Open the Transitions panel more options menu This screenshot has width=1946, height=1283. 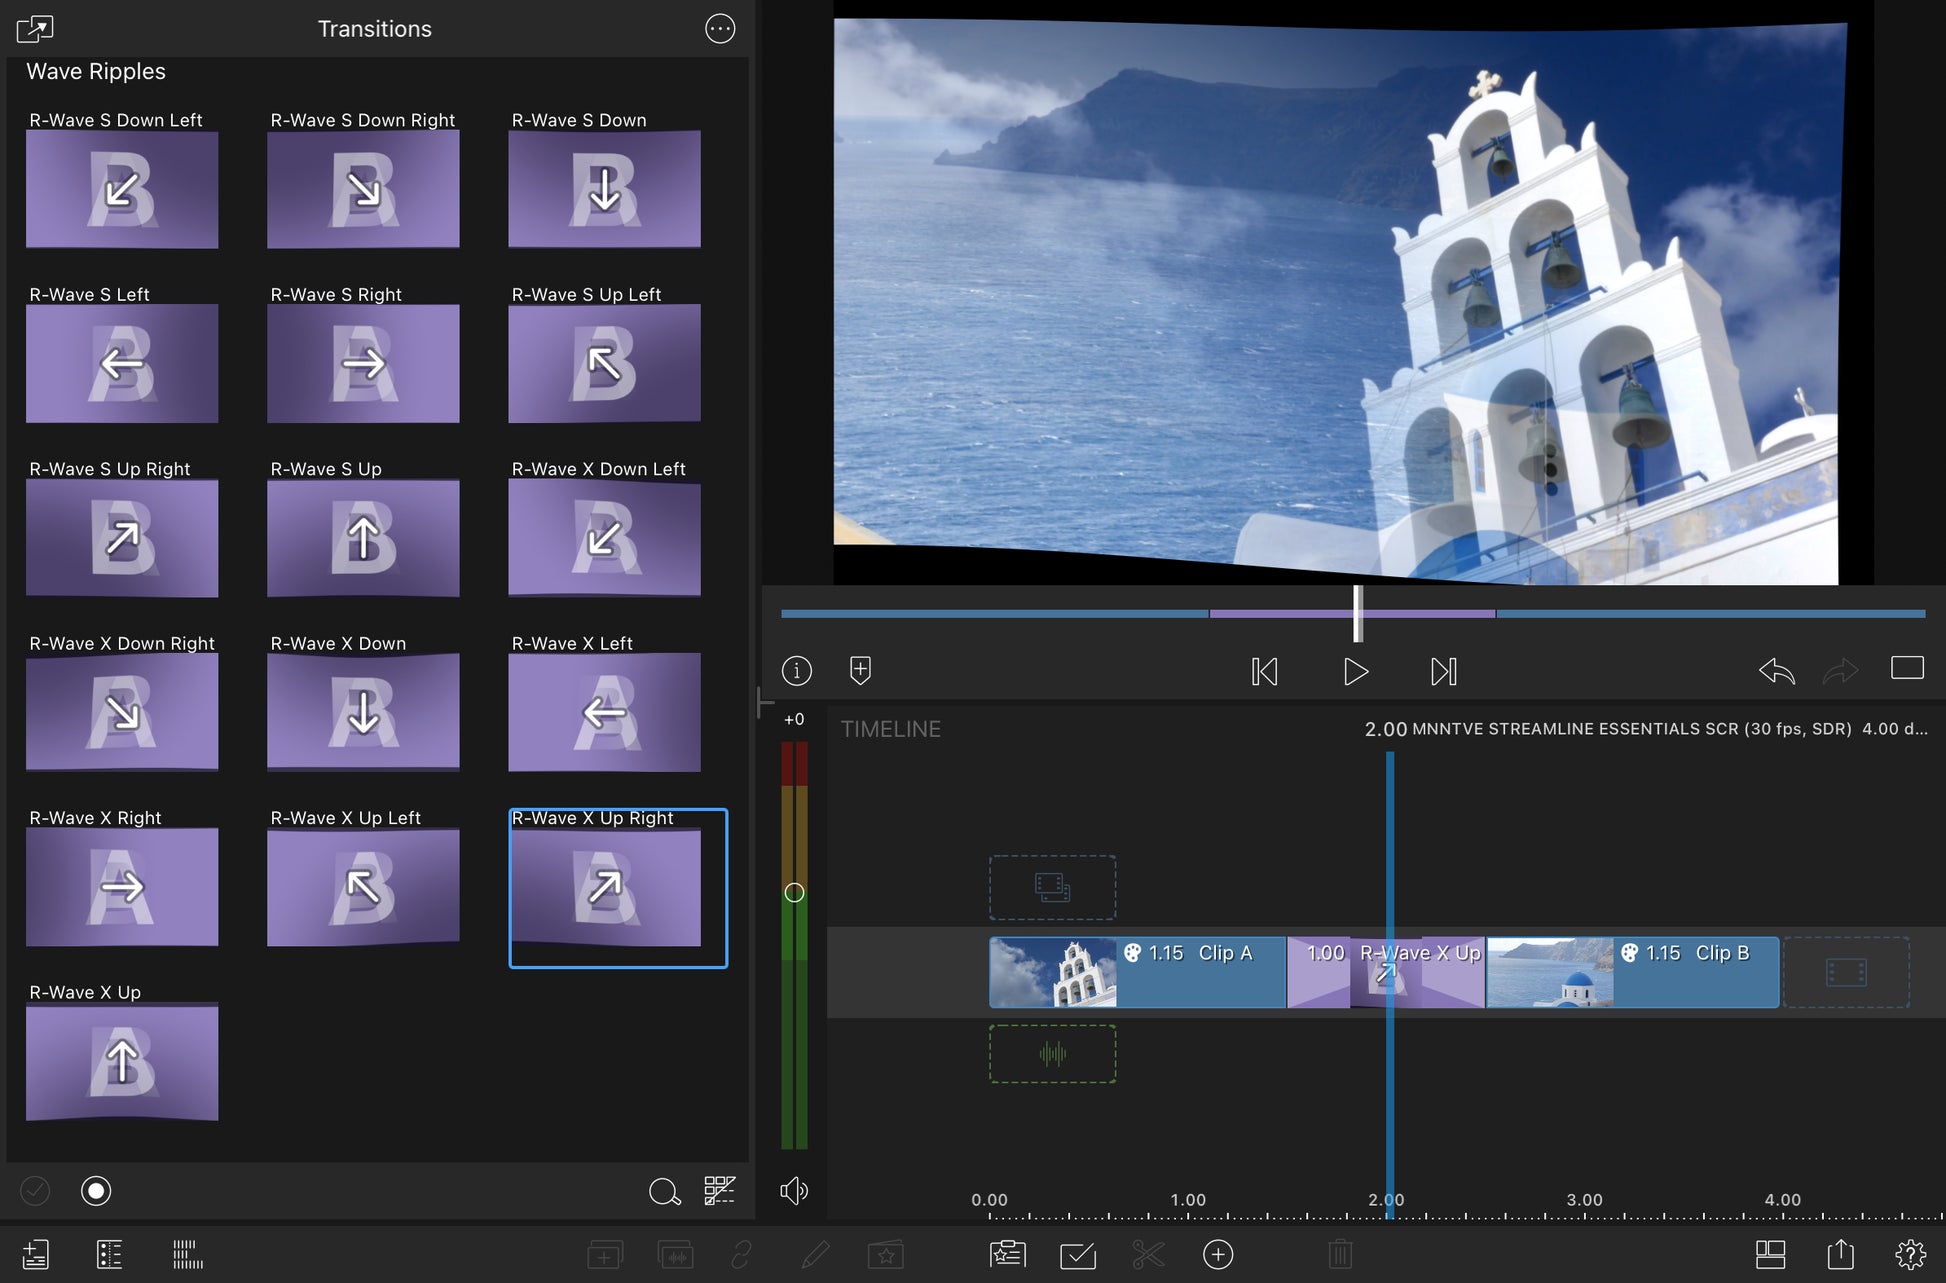720,29
